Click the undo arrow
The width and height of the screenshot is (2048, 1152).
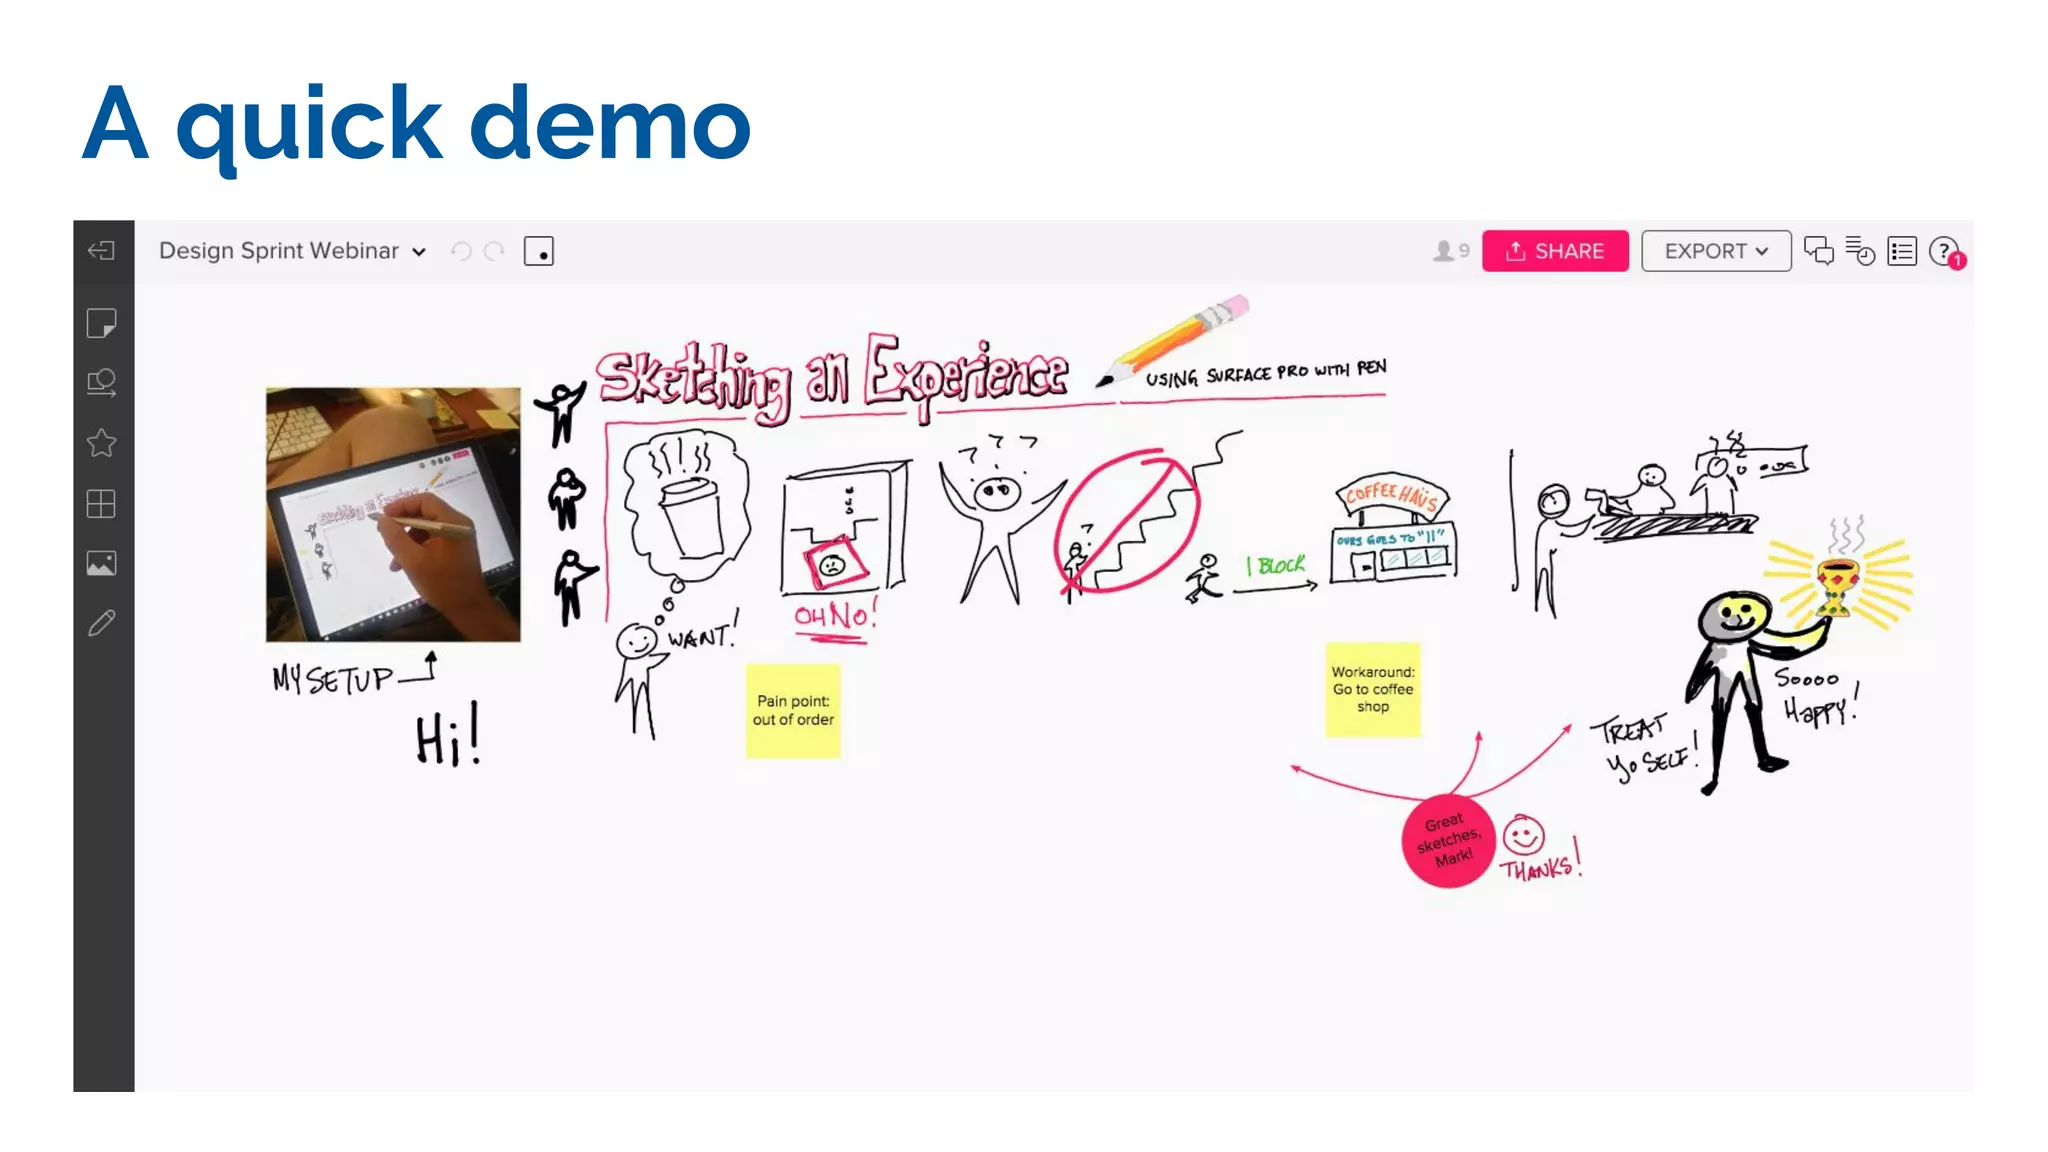point(461,251)
